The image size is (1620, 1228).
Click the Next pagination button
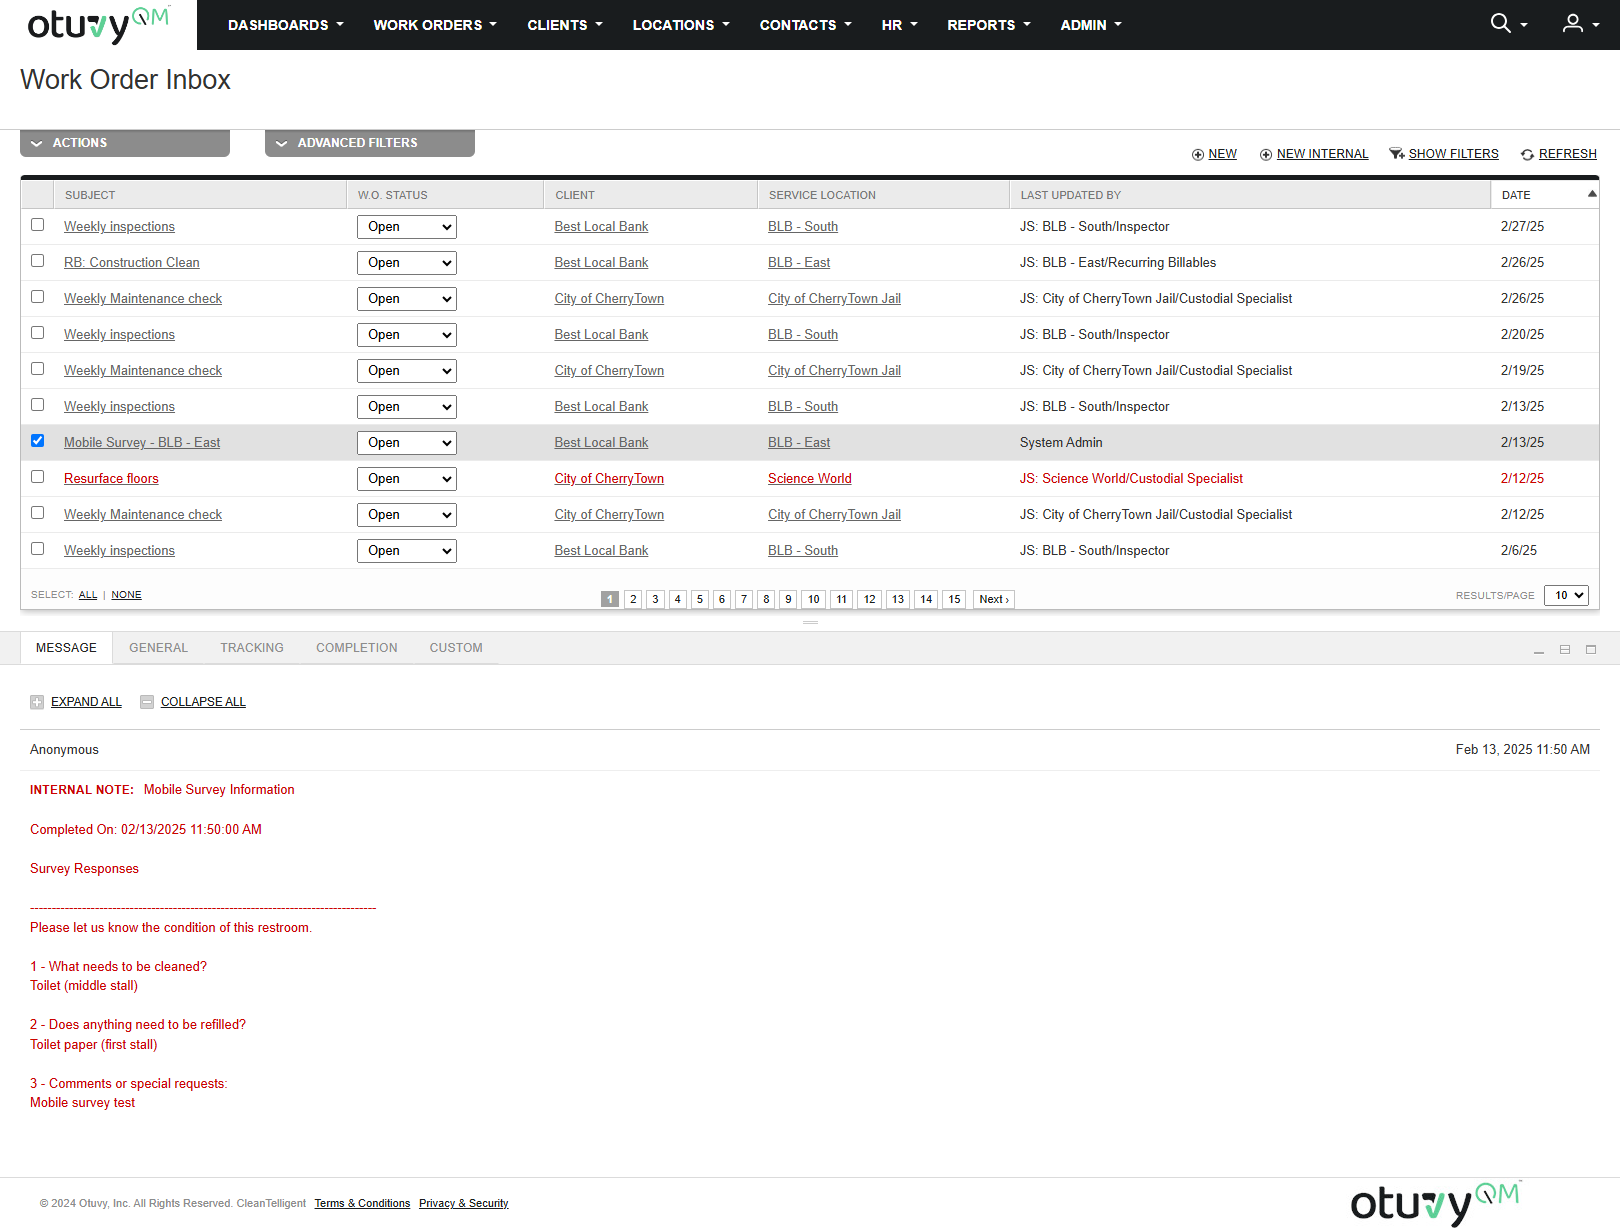[994, 599]
